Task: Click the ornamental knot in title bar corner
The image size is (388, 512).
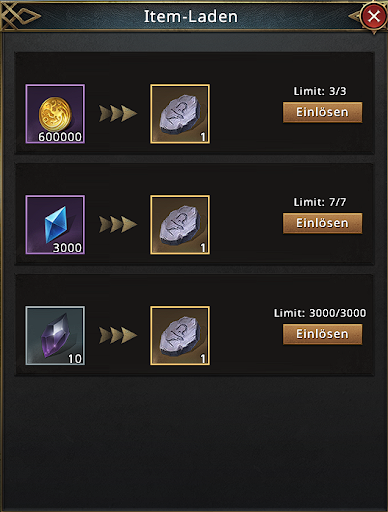Action: point(20,16)
